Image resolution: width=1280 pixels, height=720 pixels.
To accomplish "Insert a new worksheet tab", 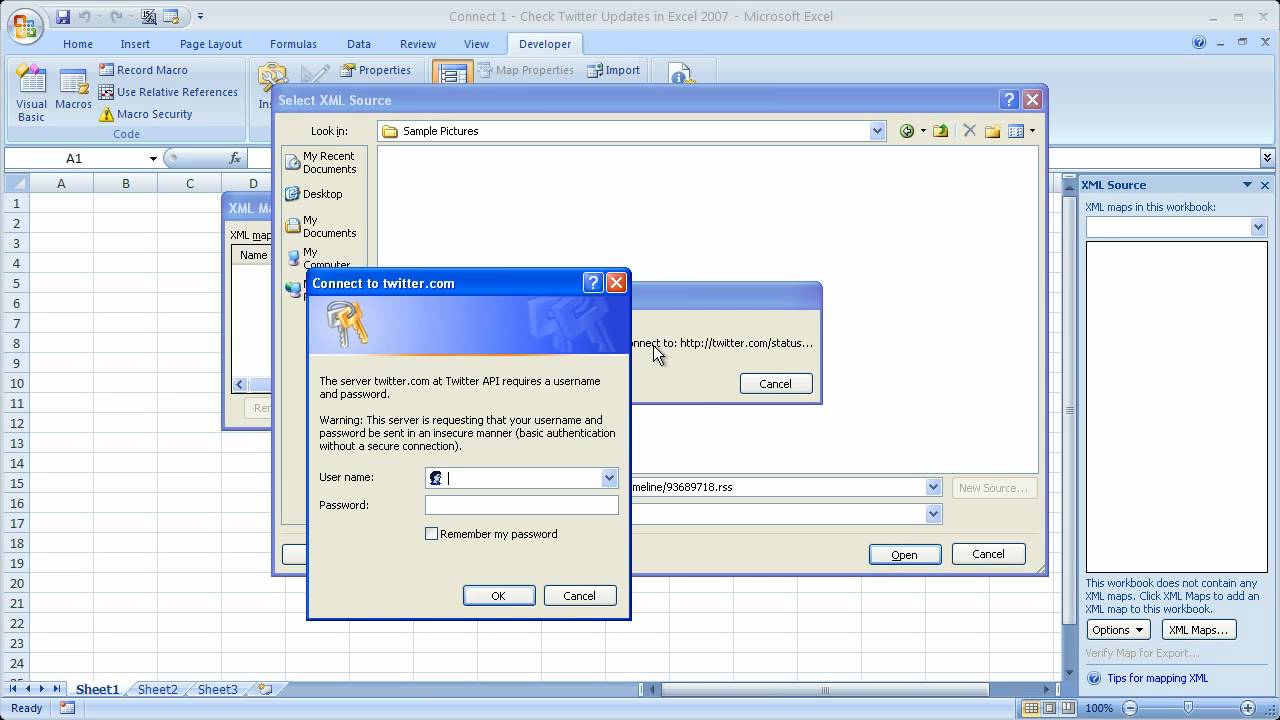I will click(x=265, y=689).
